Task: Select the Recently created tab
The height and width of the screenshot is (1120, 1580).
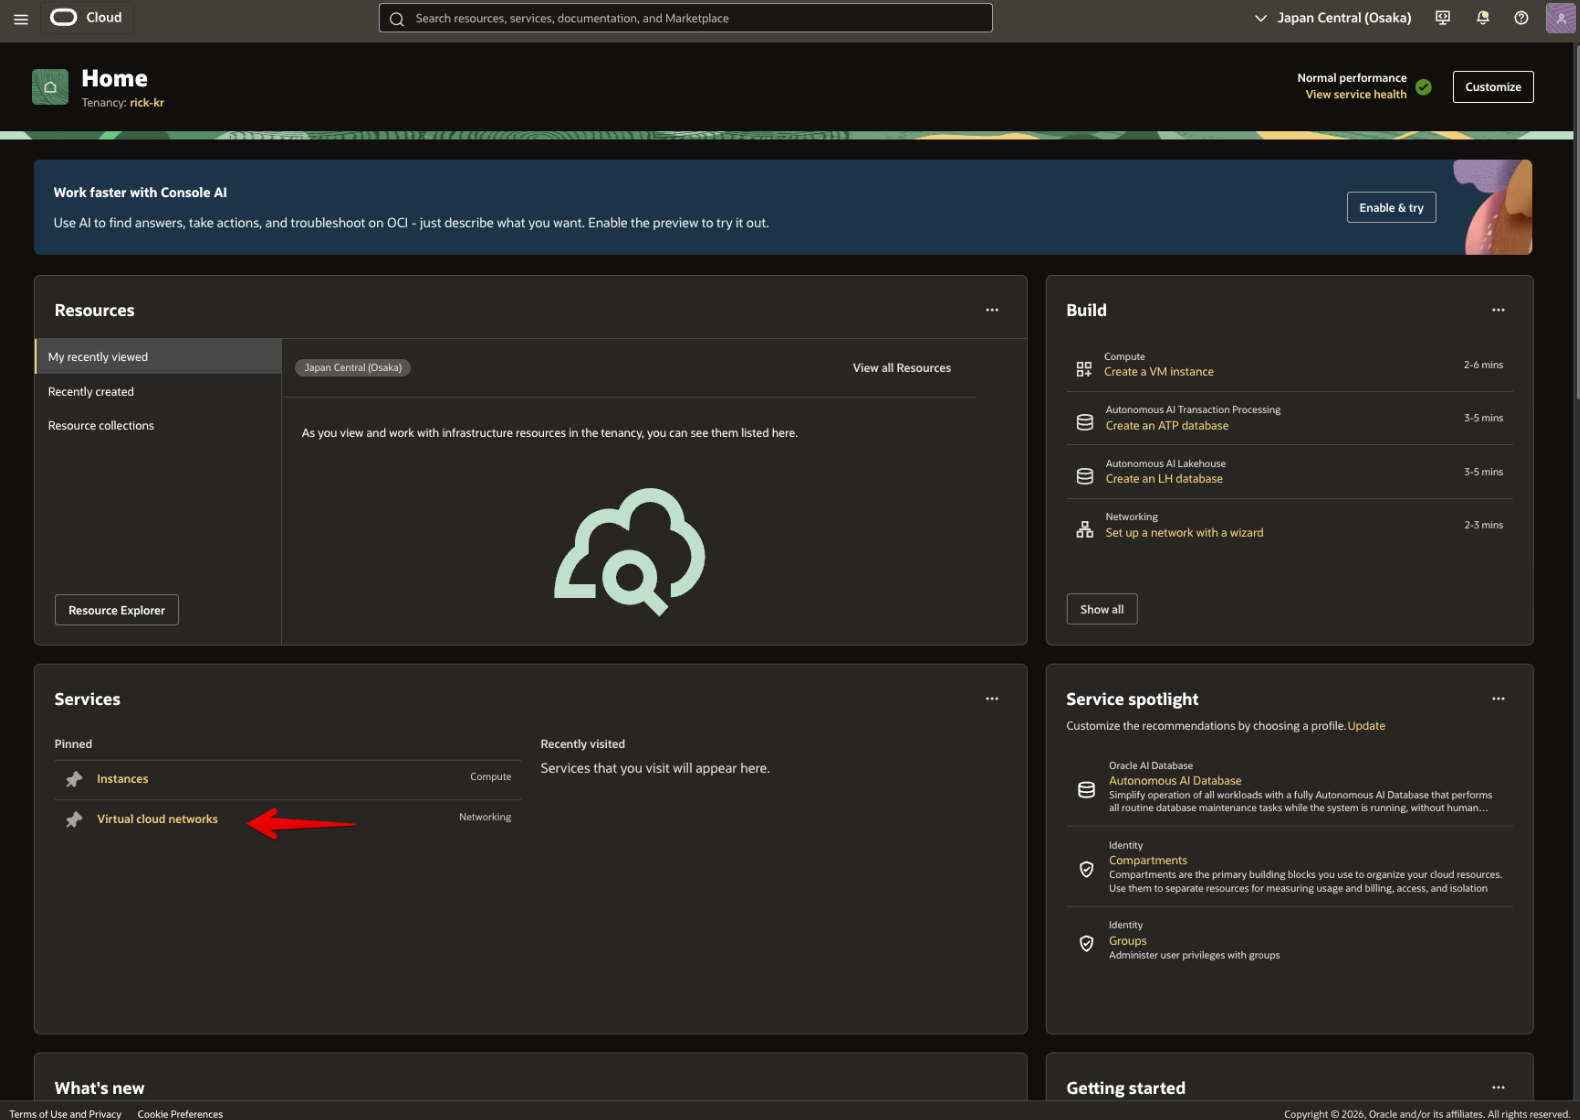Action: (x=158, y=392)
